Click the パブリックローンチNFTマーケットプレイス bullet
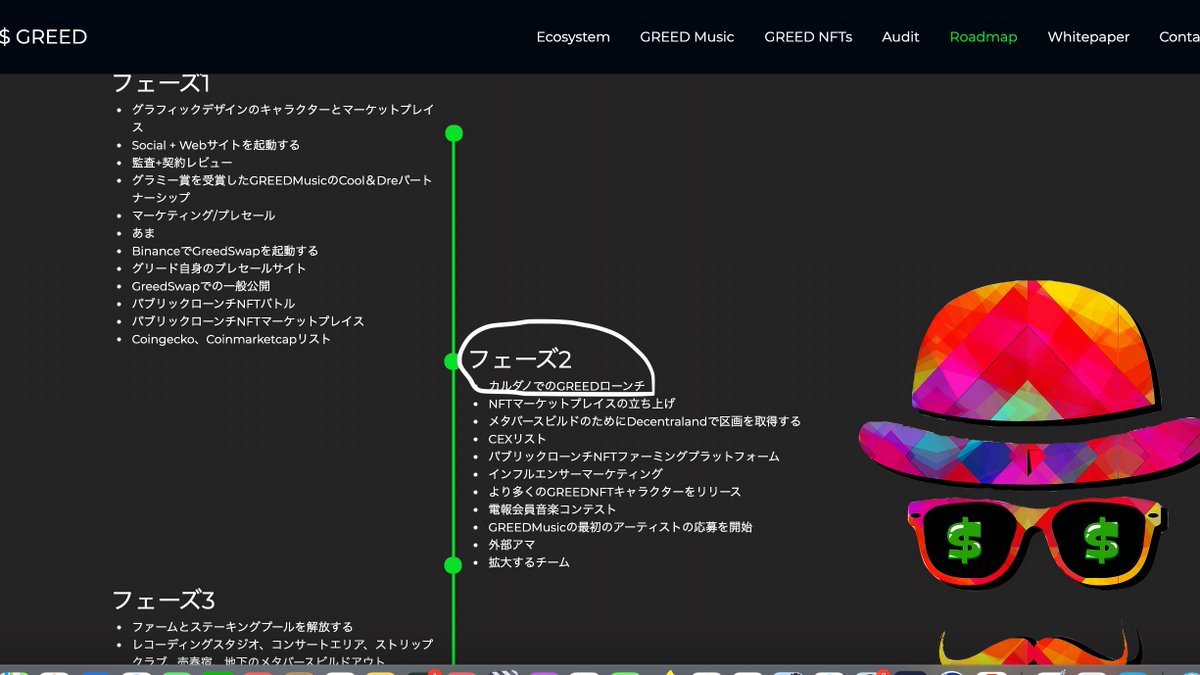The height and width of the screenshot is (675, 1200). pos(248,321)
